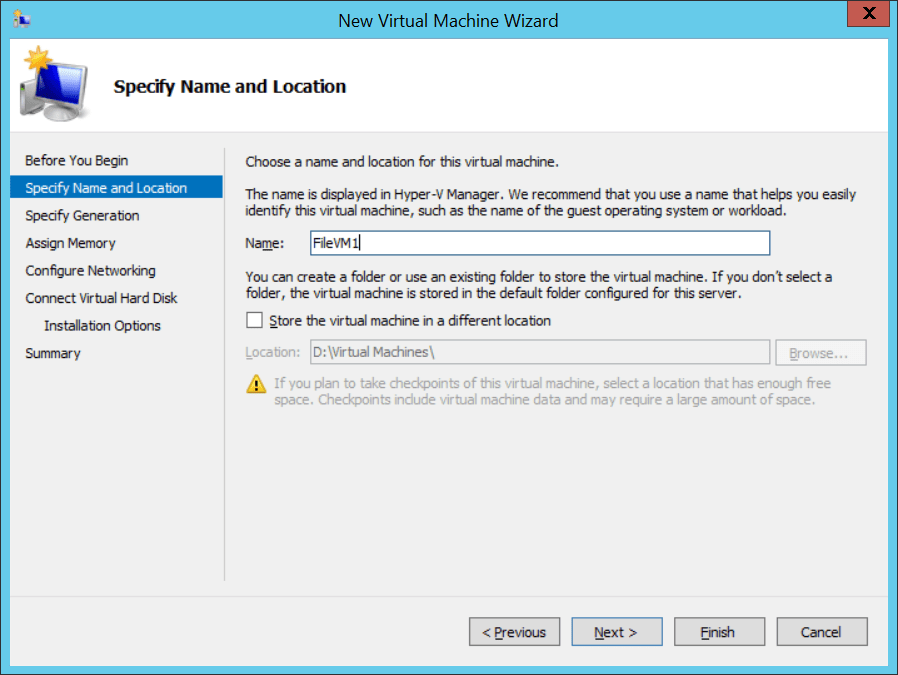Open the Configure Networking step
Image resolution: width=898 pixels, height=675 pixels.
coord(90,270)
